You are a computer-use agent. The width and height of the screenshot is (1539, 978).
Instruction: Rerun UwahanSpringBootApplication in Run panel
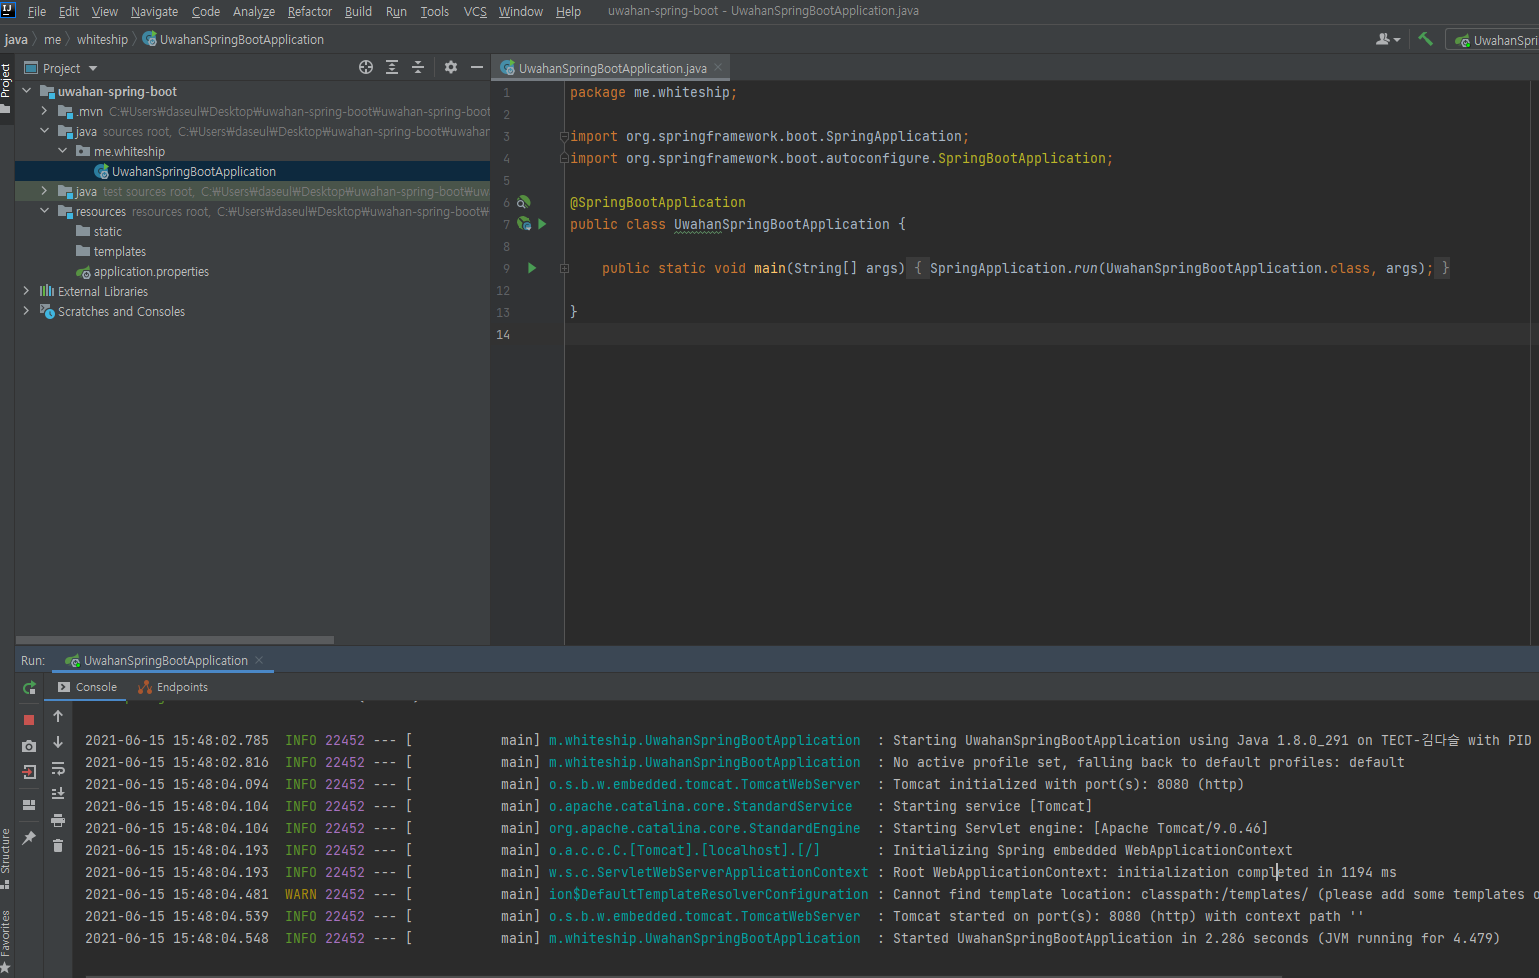[29, 688]
